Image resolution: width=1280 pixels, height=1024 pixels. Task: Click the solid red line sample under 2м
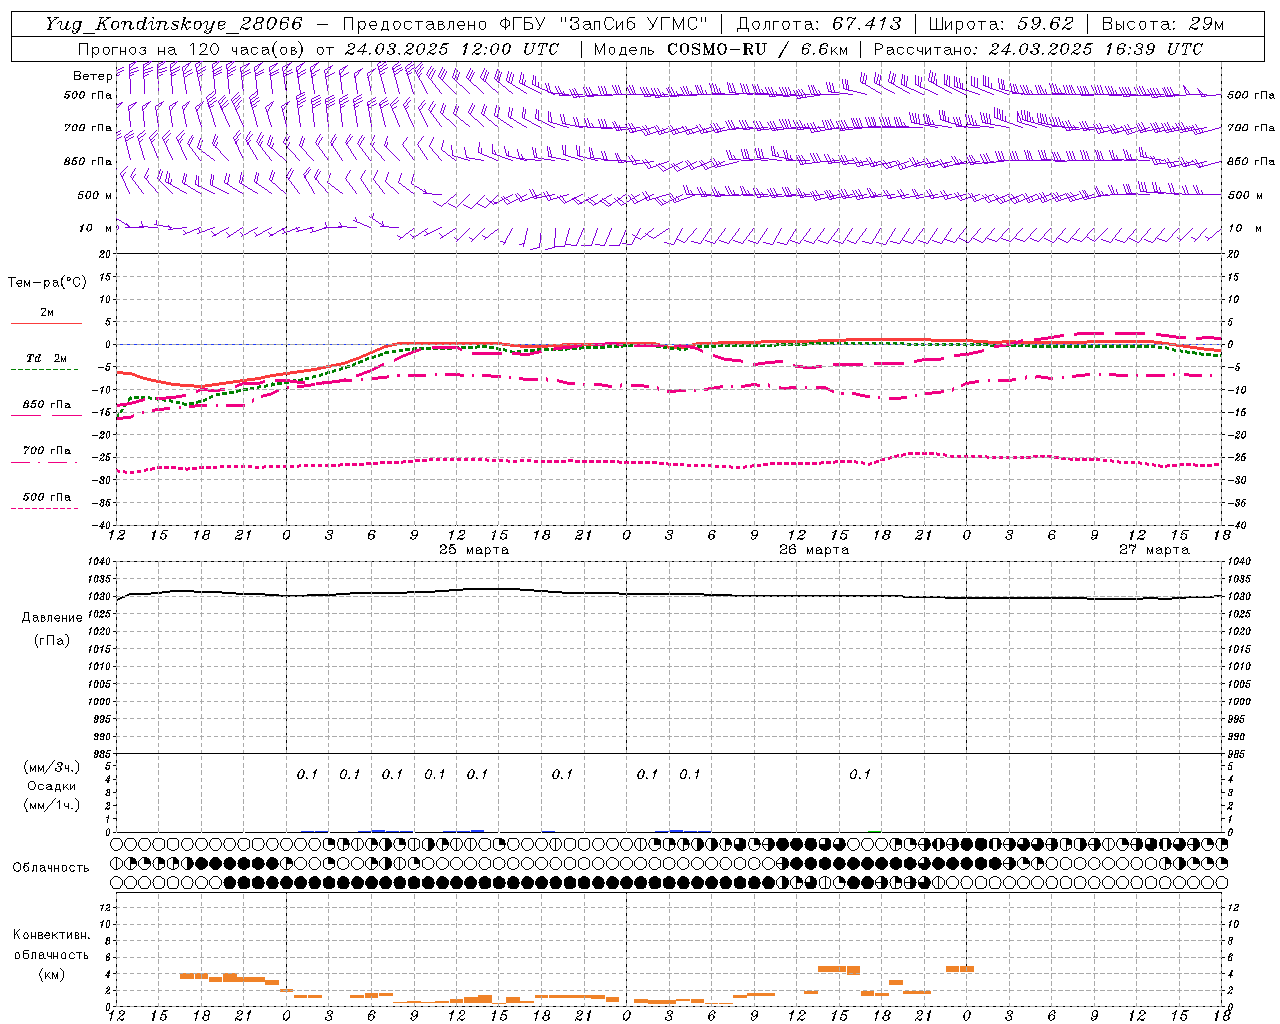(46, 324)
